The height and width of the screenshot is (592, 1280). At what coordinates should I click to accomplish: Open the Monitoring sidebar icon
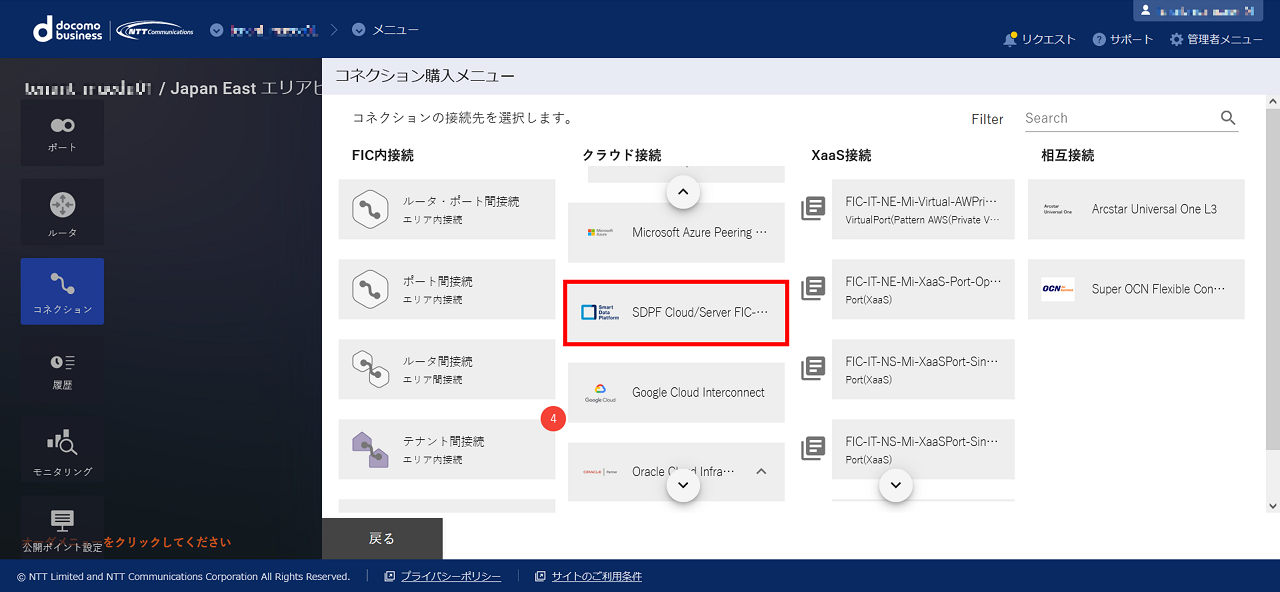[x=62, y=450]
